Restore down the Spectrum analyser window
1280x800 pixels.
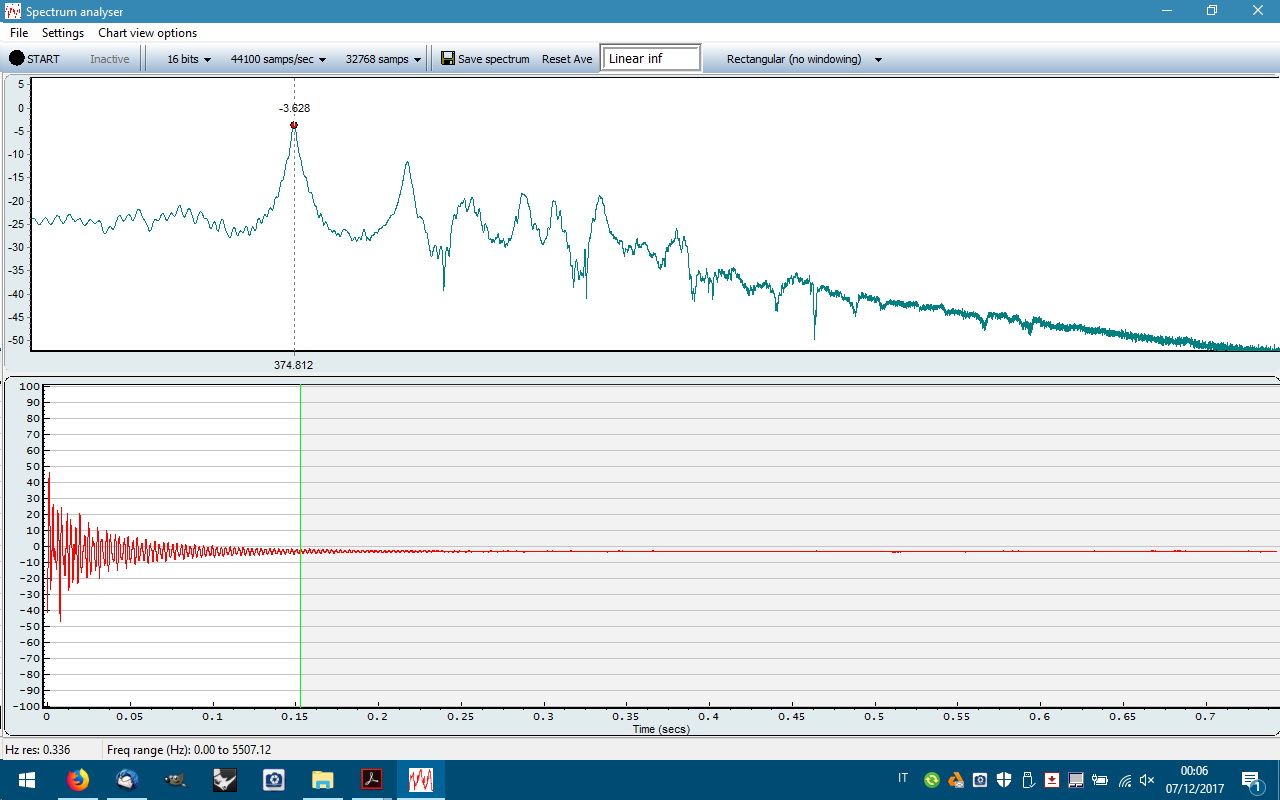coord(1212,11)
